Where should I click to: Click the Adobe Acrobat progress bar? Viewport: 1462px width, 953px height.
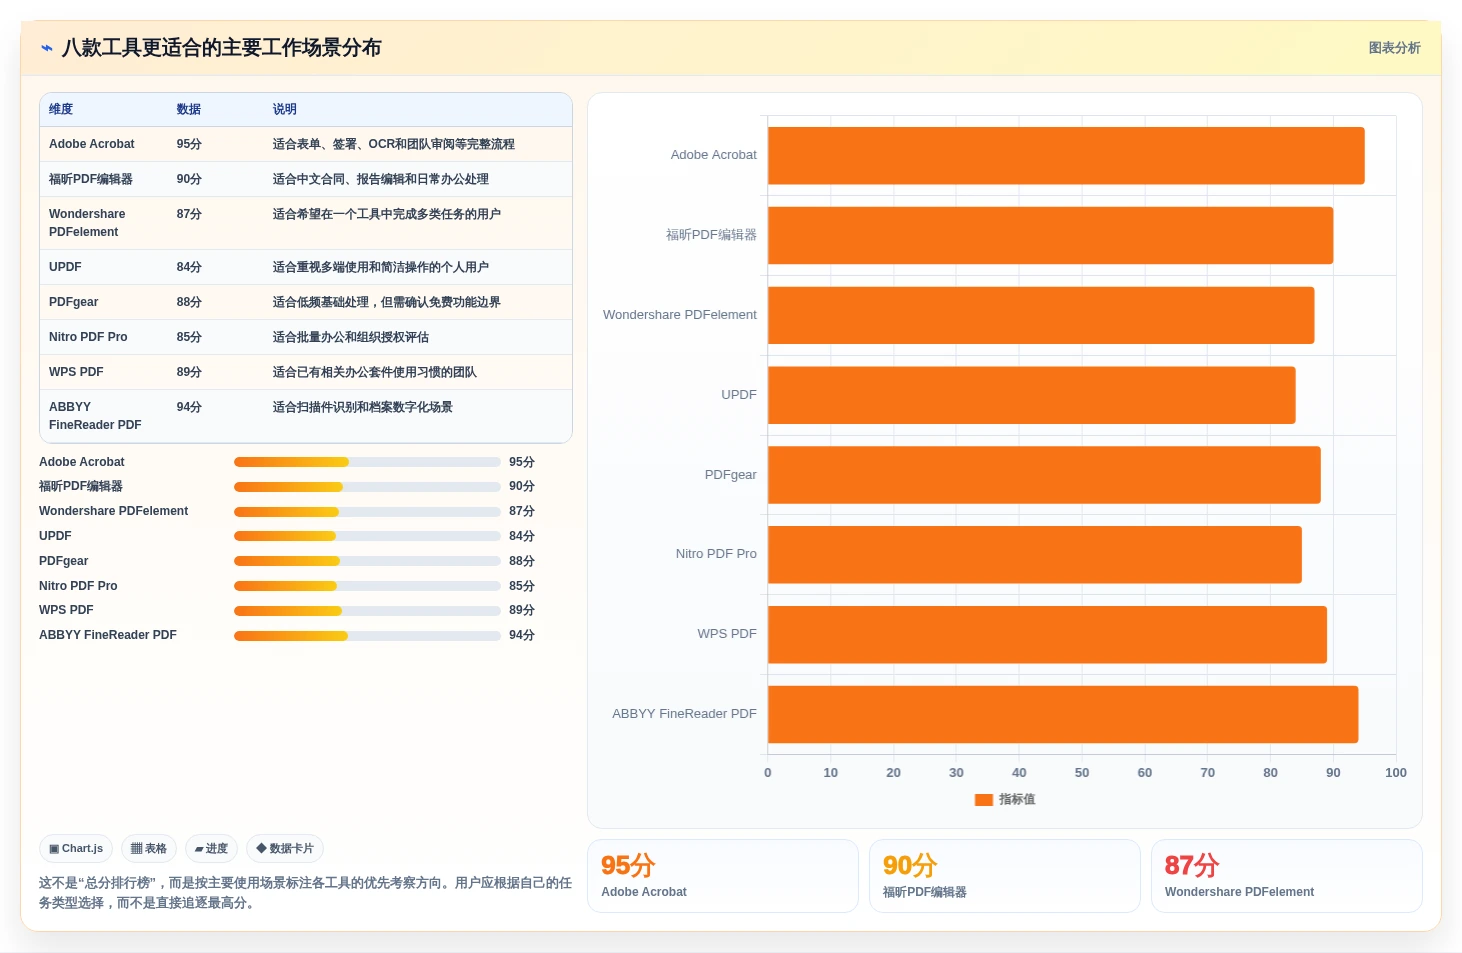point(367,462)
